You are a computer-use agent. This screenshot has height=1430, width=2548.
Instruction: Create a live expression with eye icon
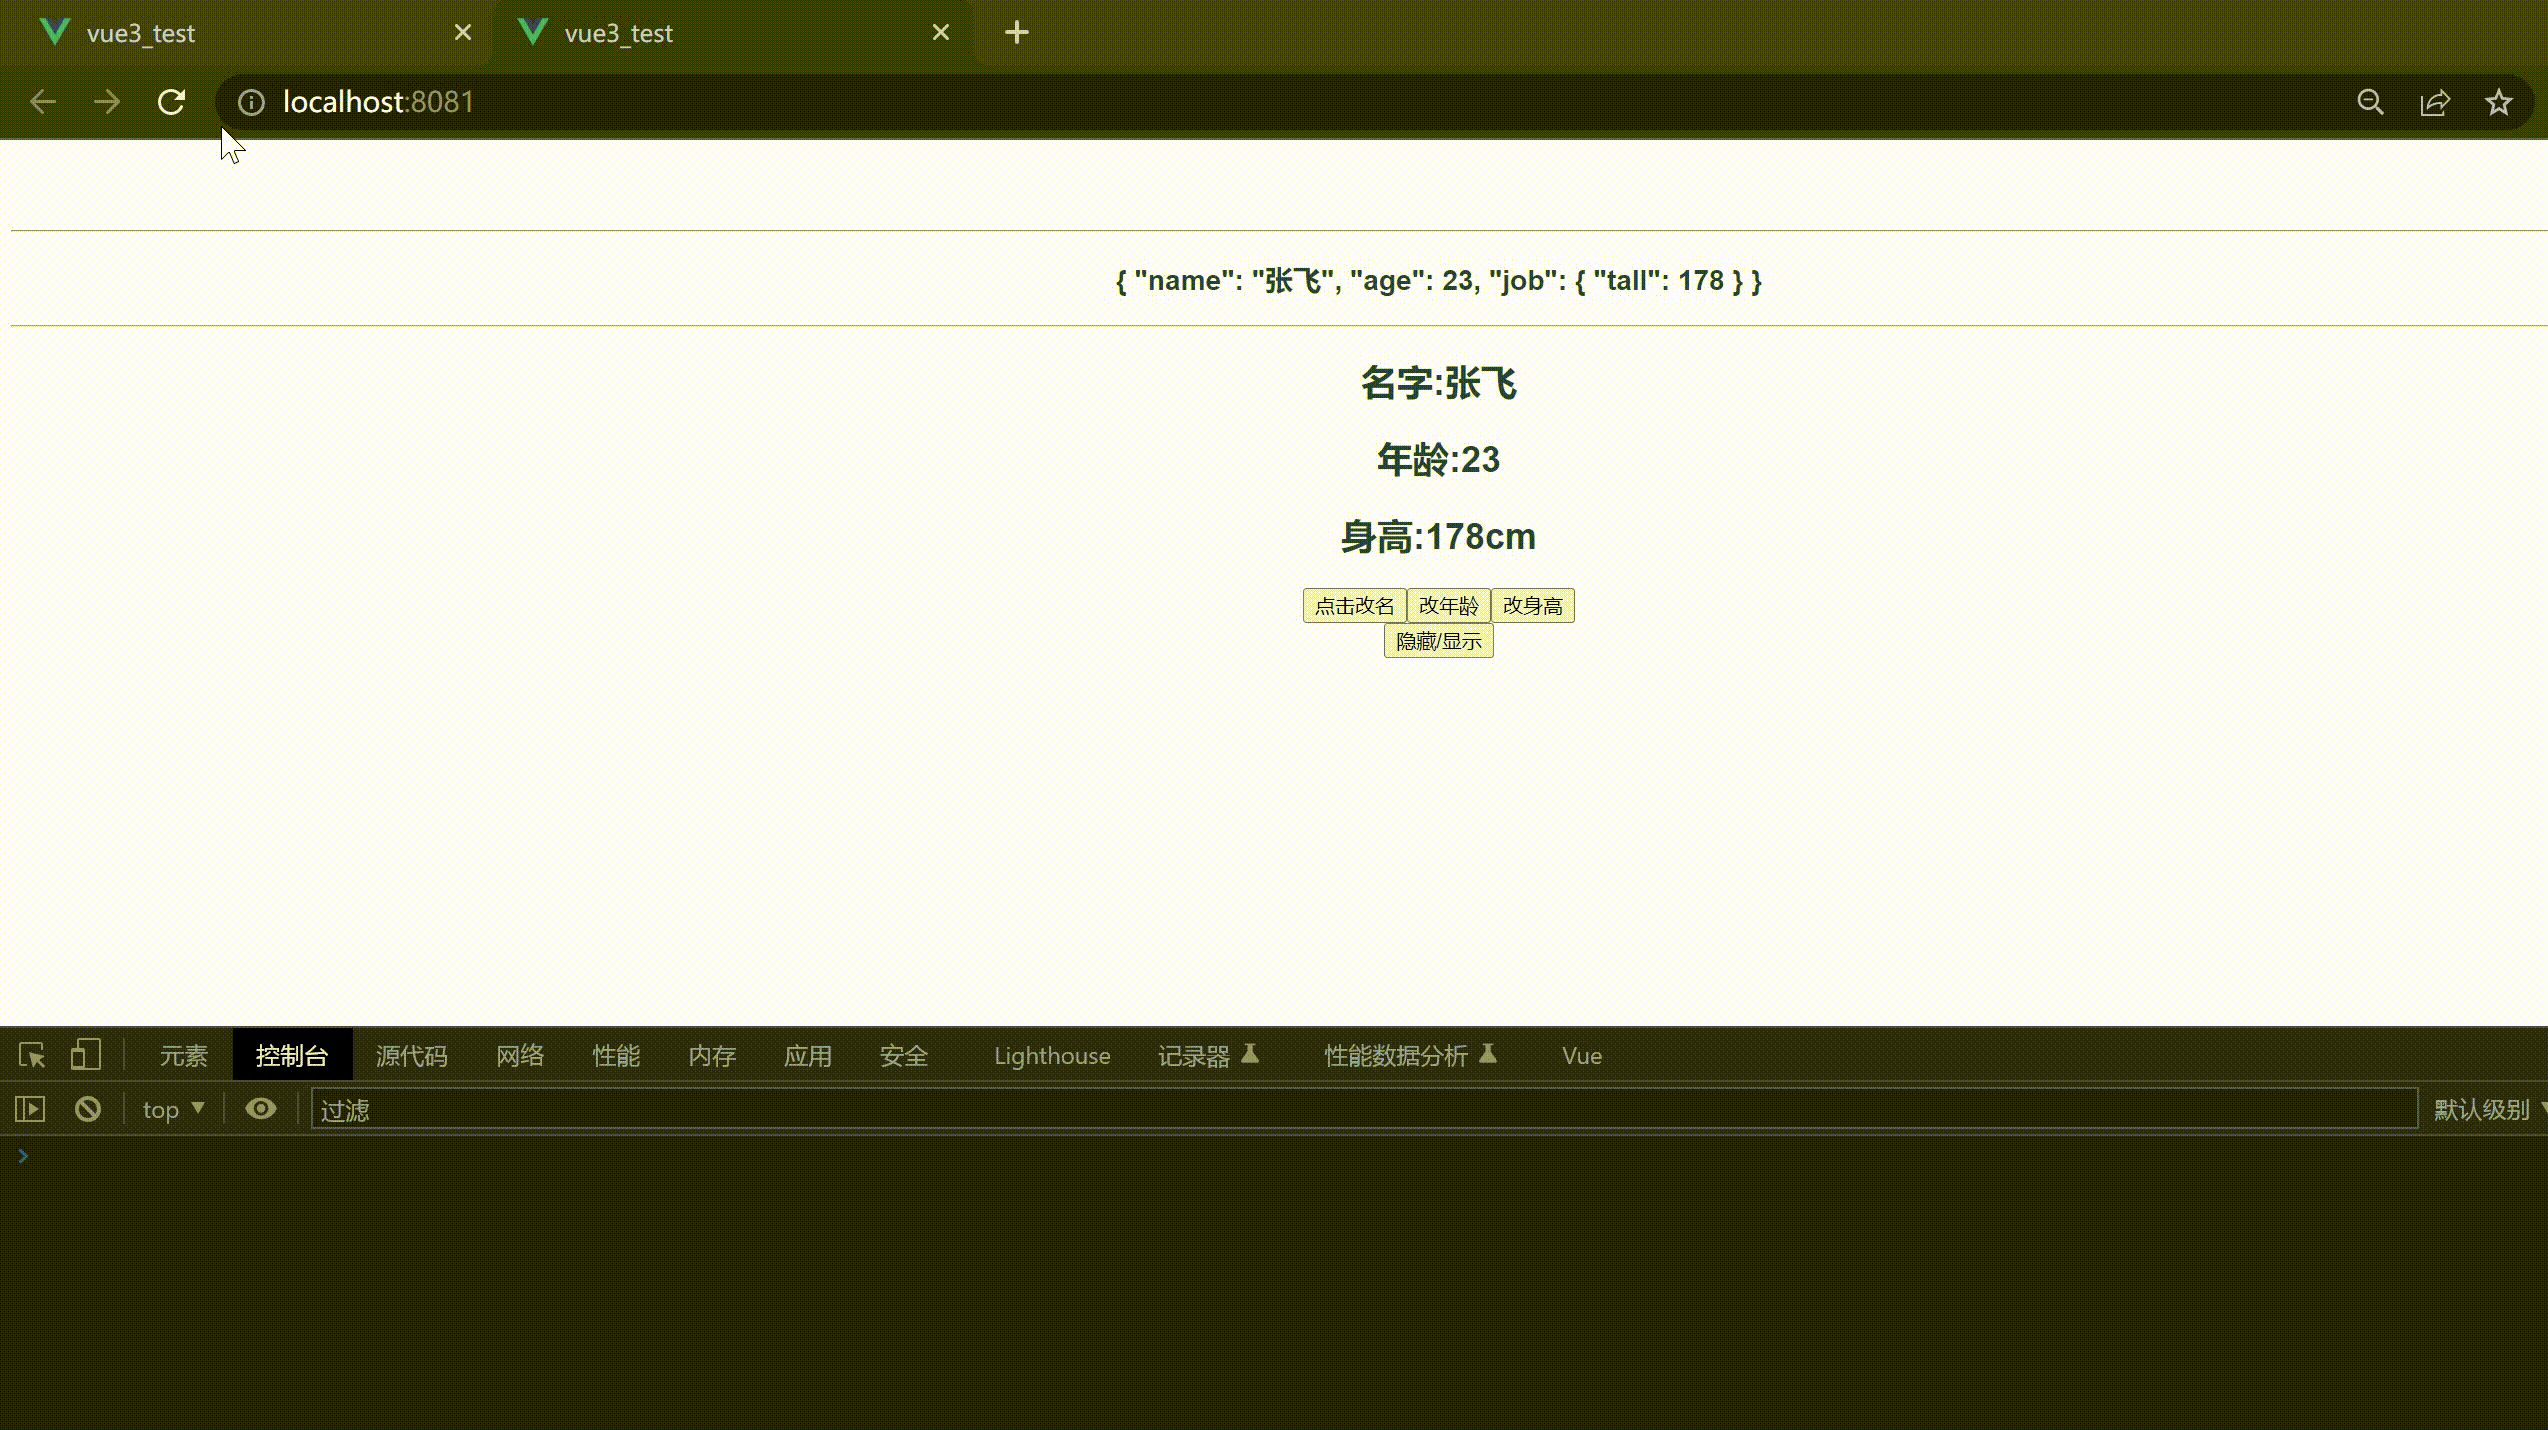tap(260, 1109)
